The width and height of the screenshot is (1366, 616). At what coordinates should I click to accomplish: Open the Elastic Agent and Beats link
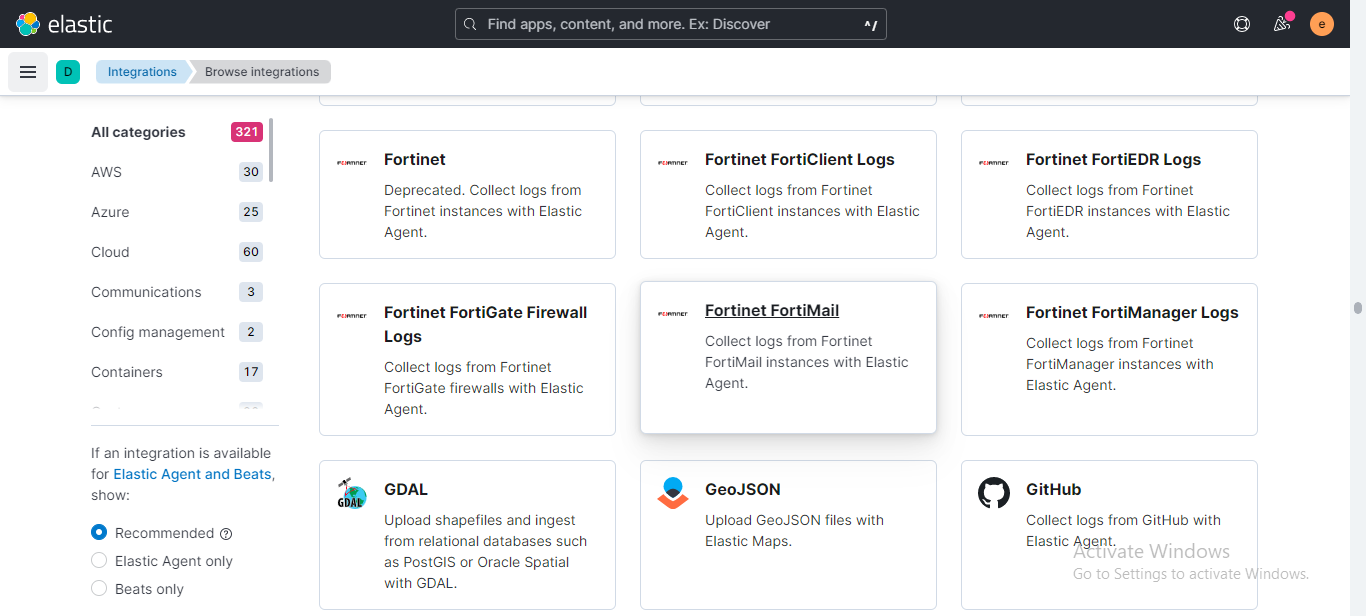pos(192,474)
